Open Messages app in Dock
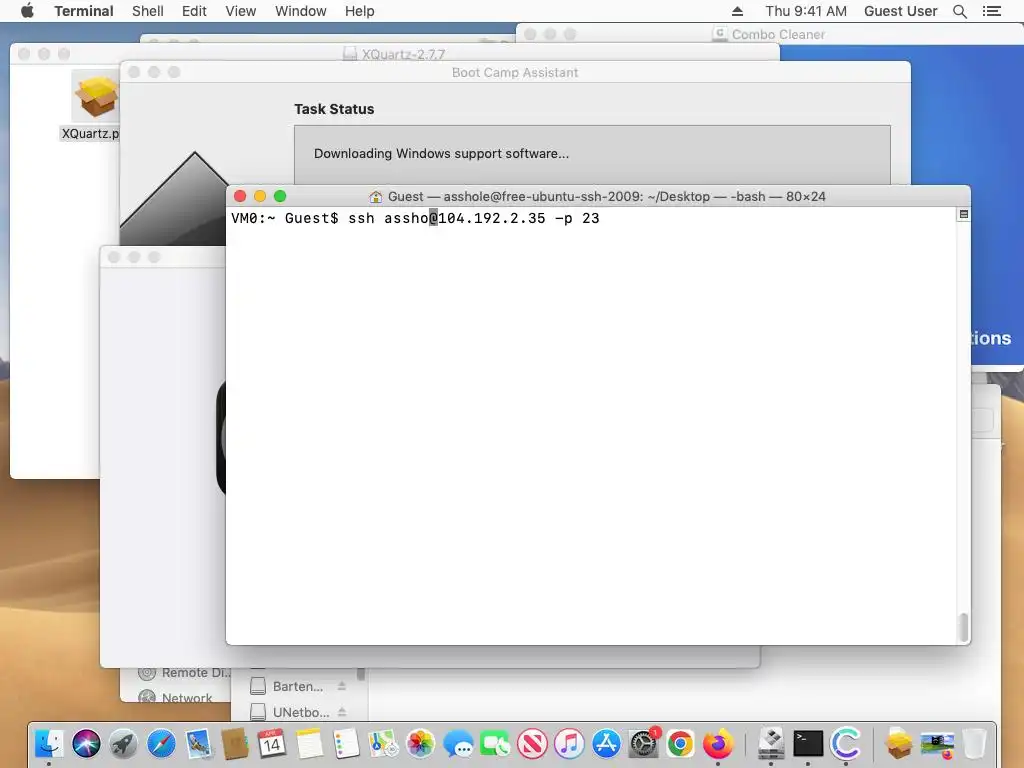Image resolution: width=1024 pixels, height=768 pixels. coord(458,743)
